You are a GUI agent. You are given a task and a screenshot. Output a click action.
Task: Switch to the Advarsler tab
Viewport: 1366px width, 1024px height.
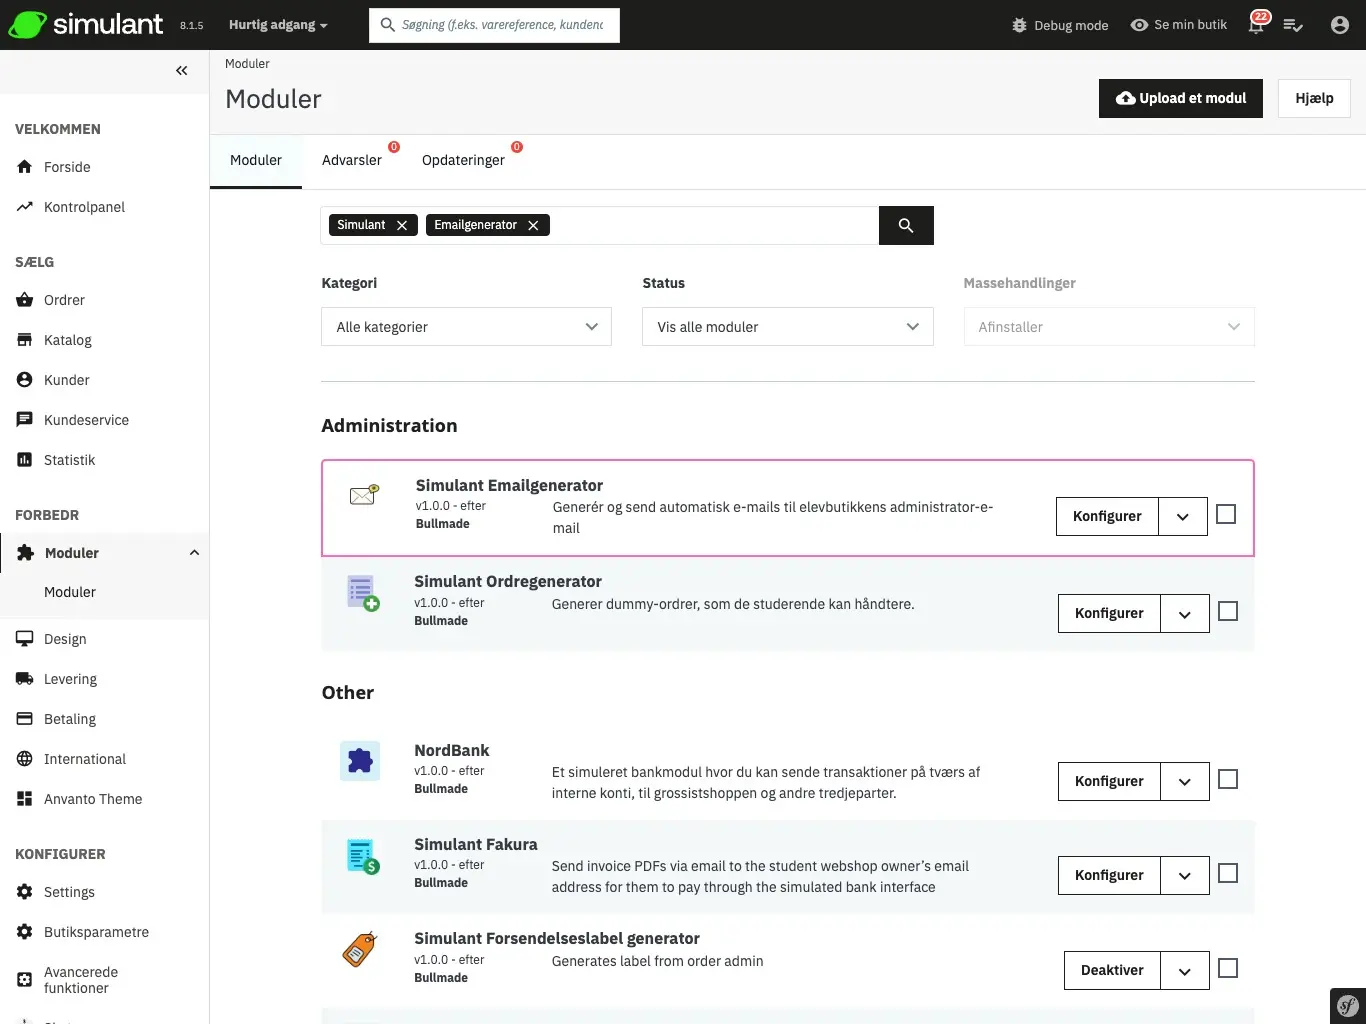pos(352,160)
